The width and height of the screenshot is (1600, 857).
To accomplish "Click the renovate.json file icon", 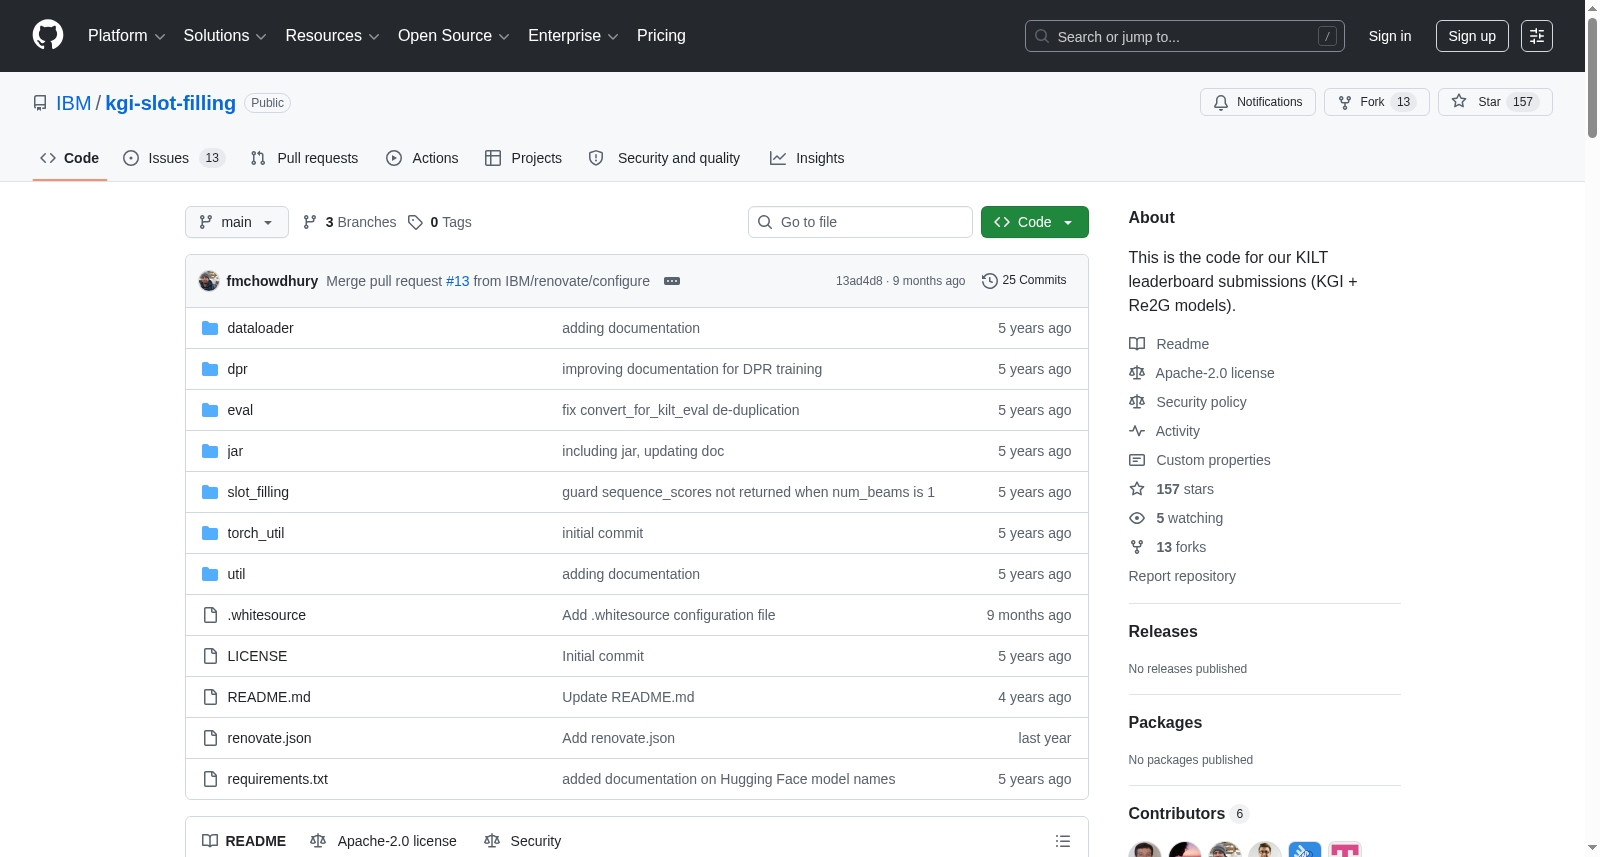I will coord(210,738).
